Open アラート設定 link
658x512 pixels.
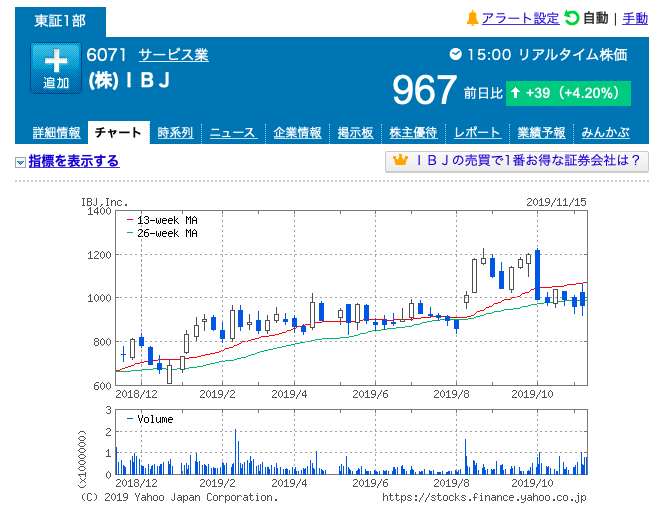point(520,18)
